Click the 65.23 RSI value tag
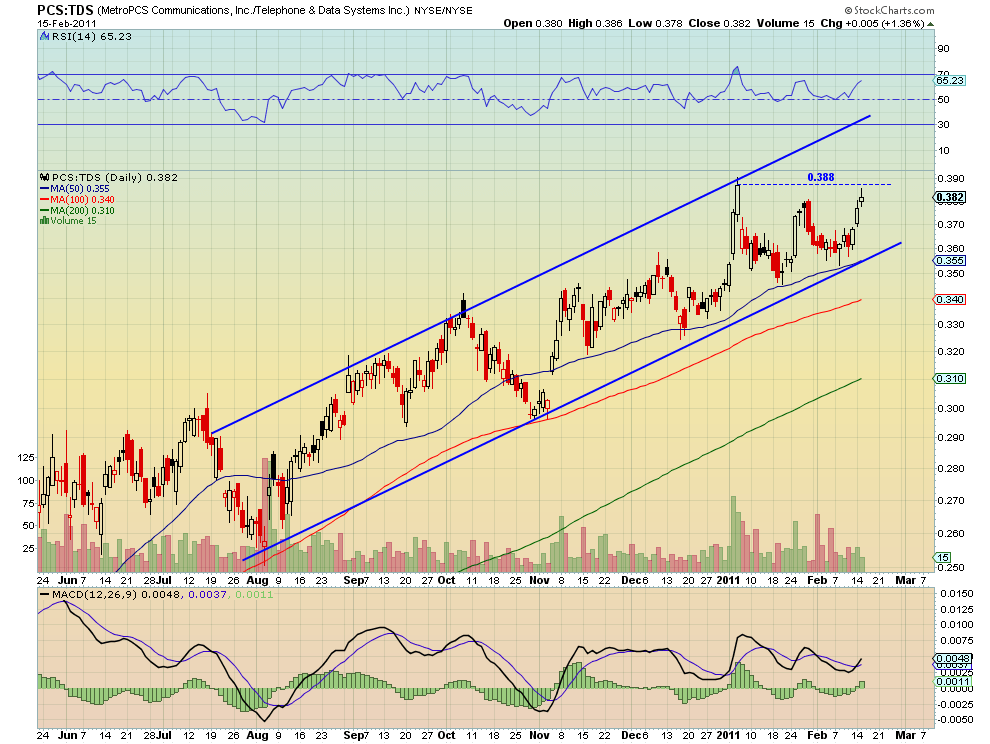Viewport: 990px width, 744px height. [x=950, y=81]
